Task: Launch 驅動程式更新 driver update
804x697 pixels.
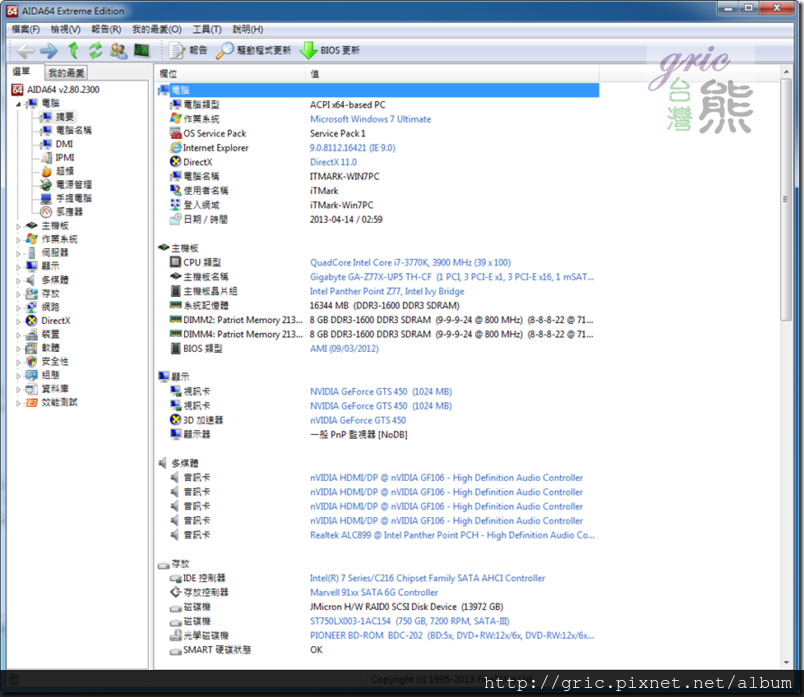Action: (x=253, y=50)
